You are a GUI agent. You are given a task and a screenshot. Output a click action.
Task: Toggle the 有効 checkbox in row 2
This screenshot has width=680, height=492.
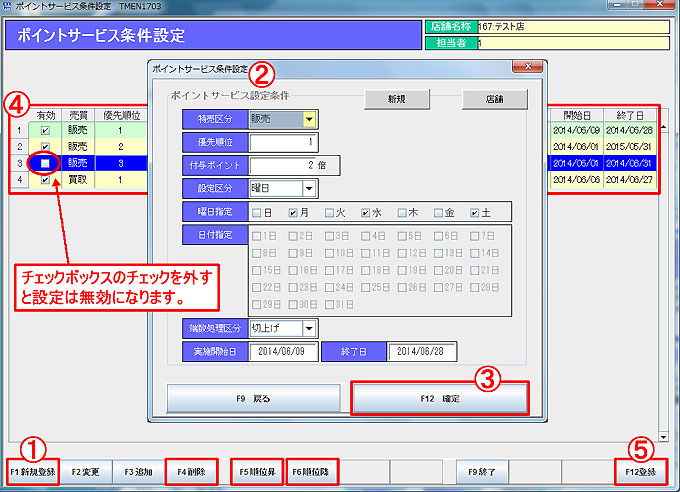pos(45,147)
